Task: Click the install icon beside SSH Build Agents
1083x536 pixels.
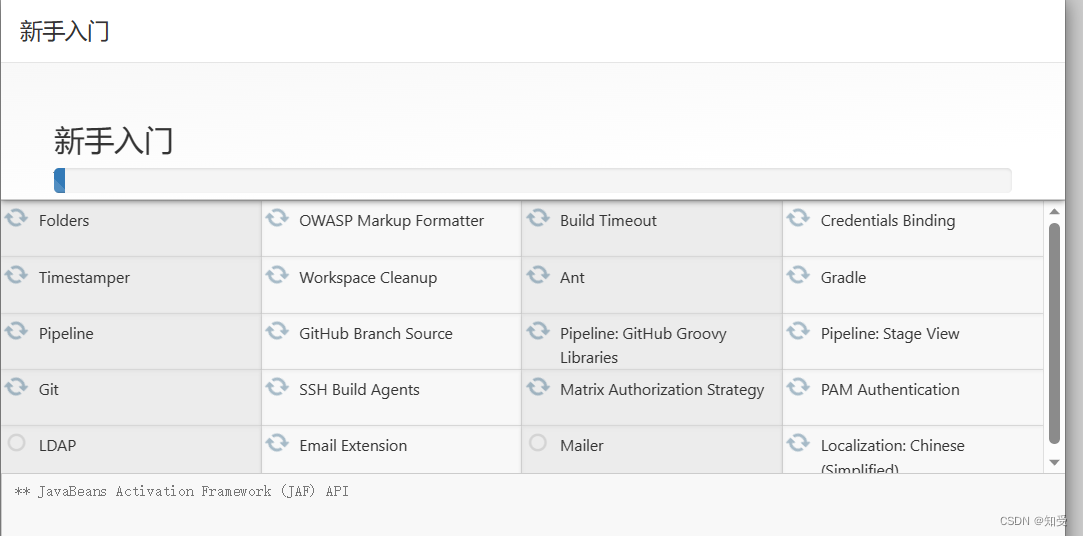Action: pos(277,387)
